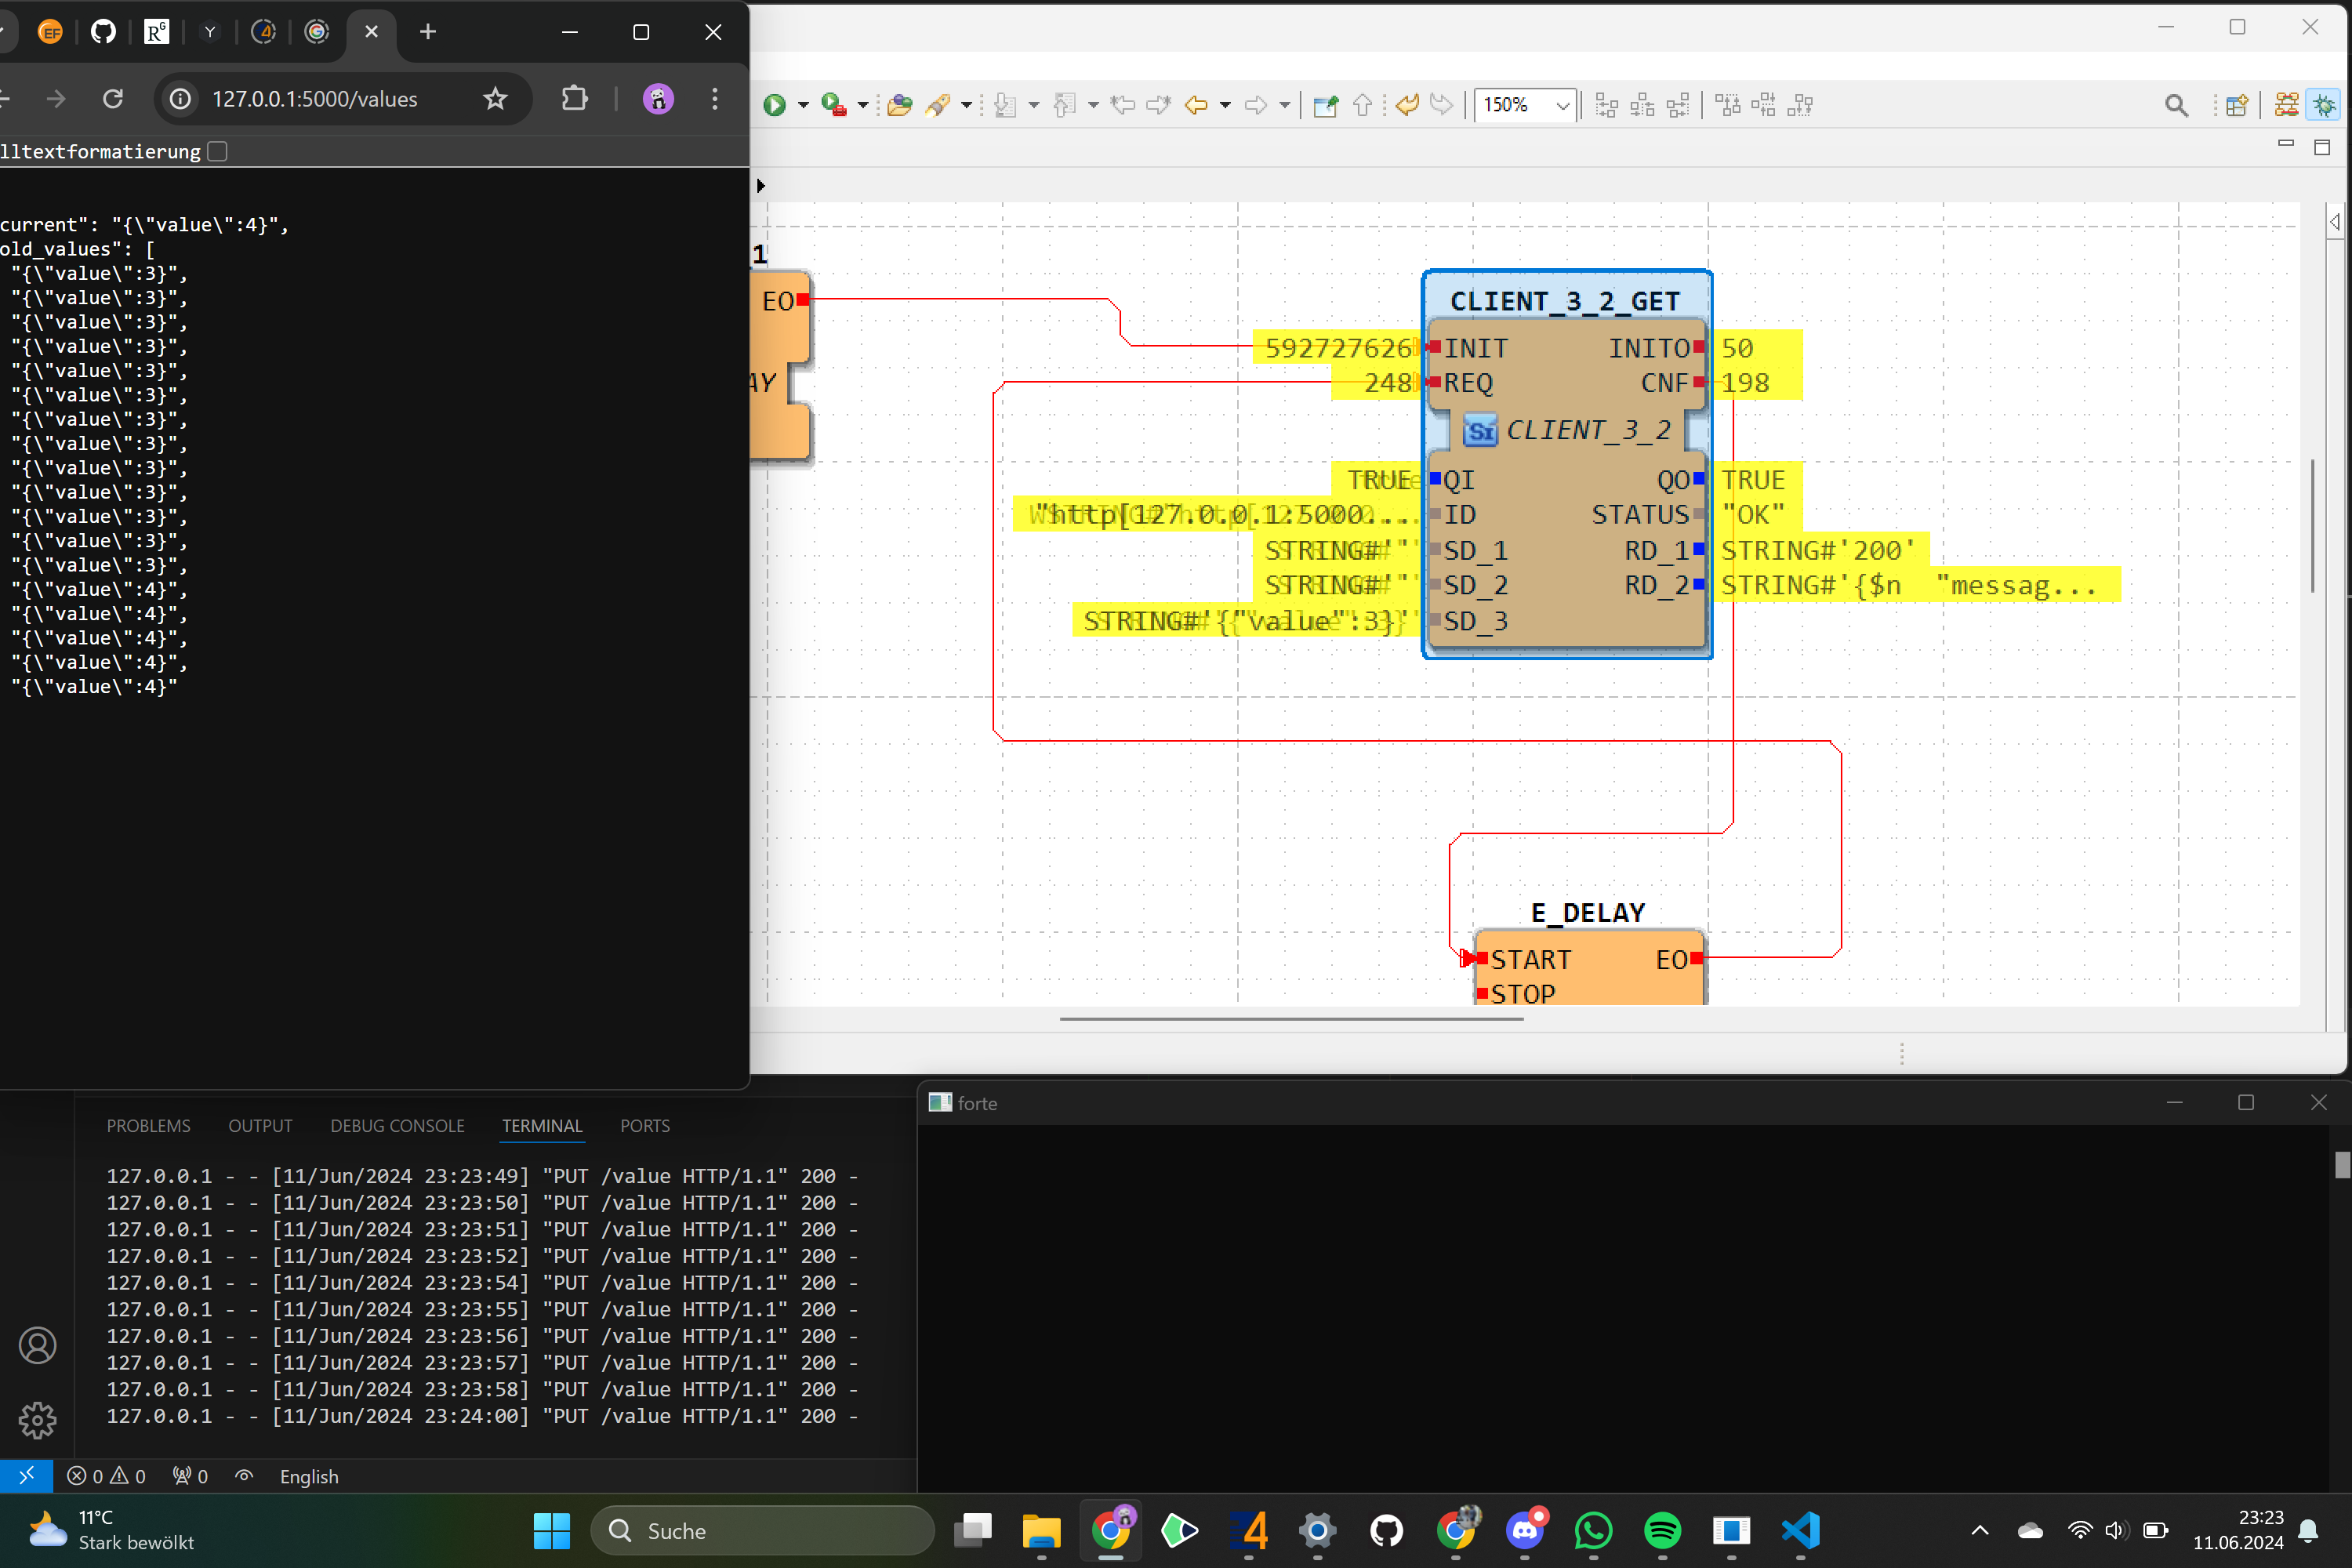The height and width of the screenshot is (1568, 2352).
Task: Reload the 127.0.0.1:5000/values page
Action: (x=113, y=99)
